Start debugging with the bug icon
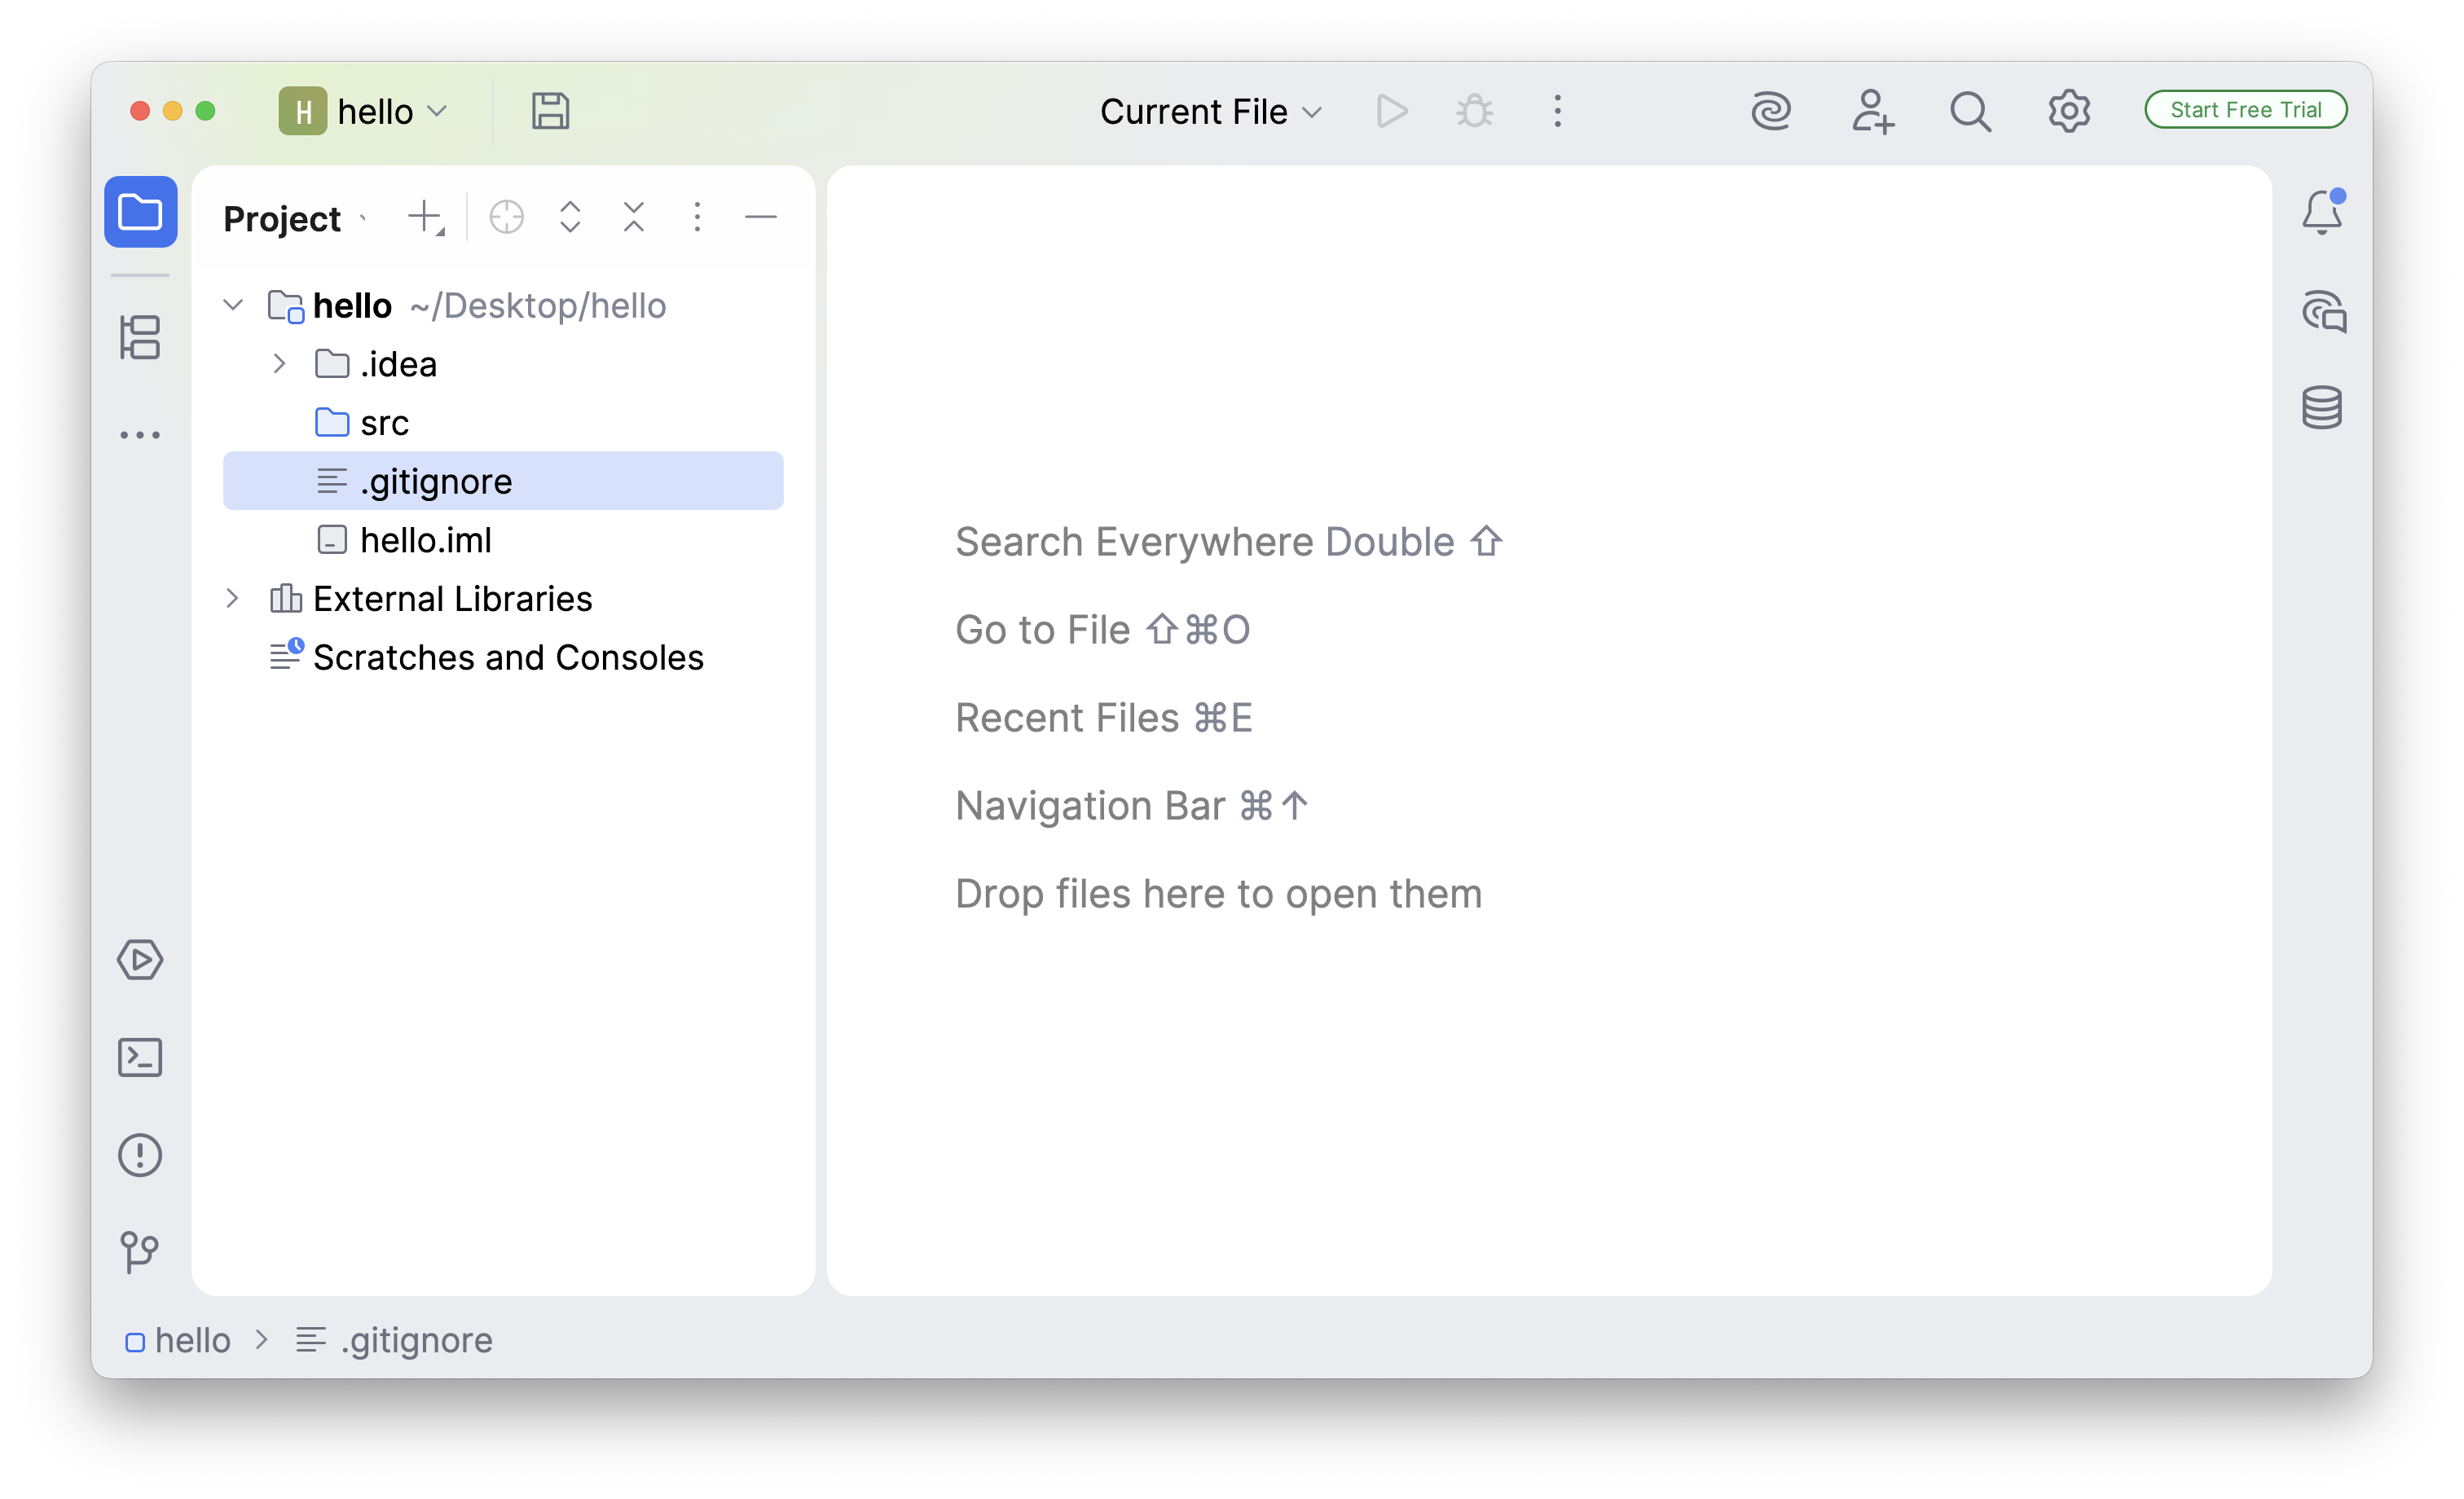Screen dimensions: 2464x1499 click(1474, 111)
